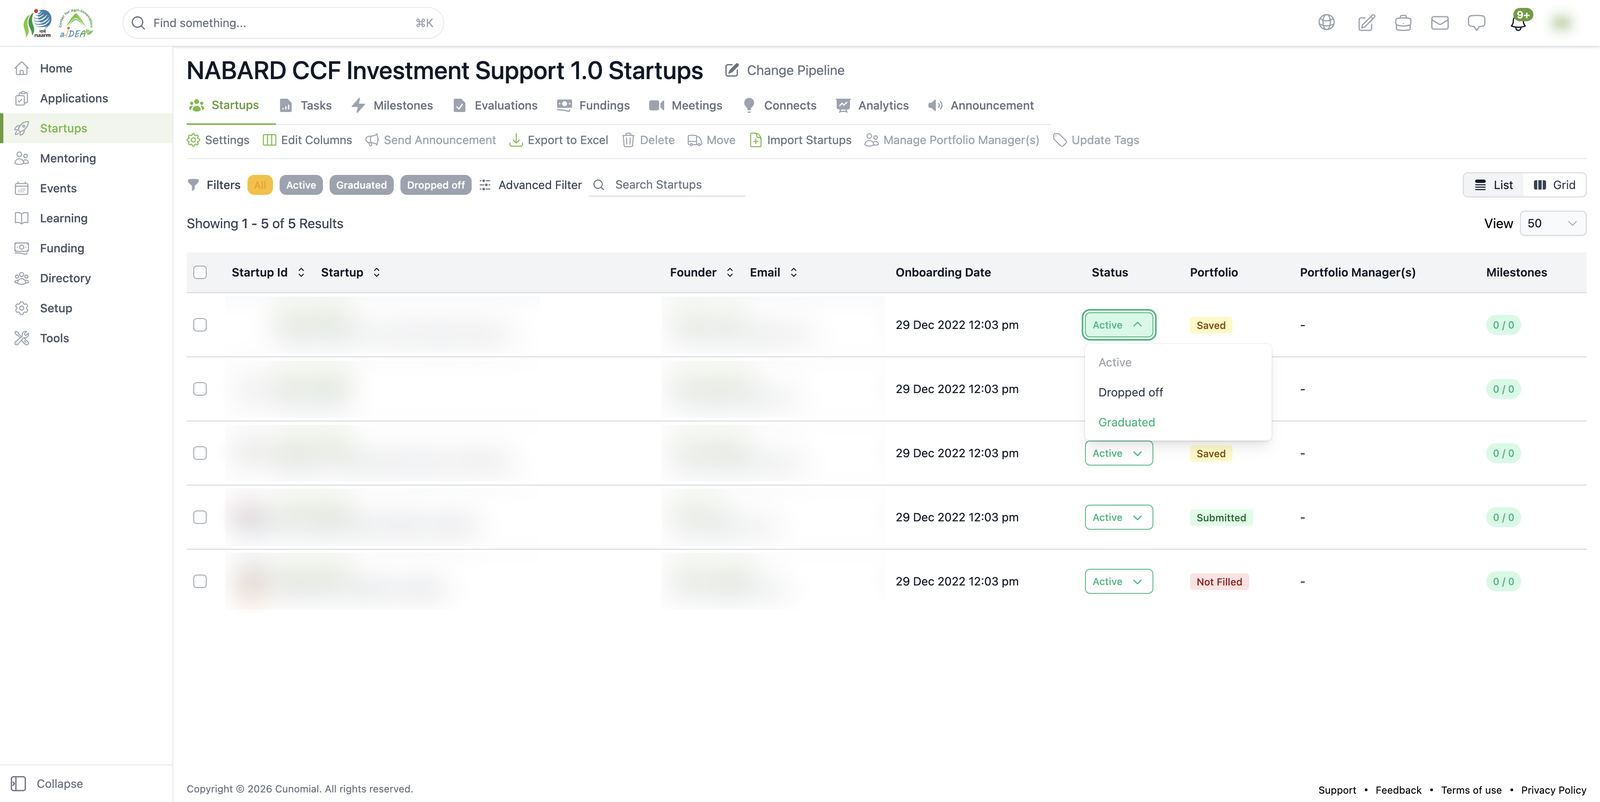
Task: Tick the select-all checkbox in table header
Action: 200,272
